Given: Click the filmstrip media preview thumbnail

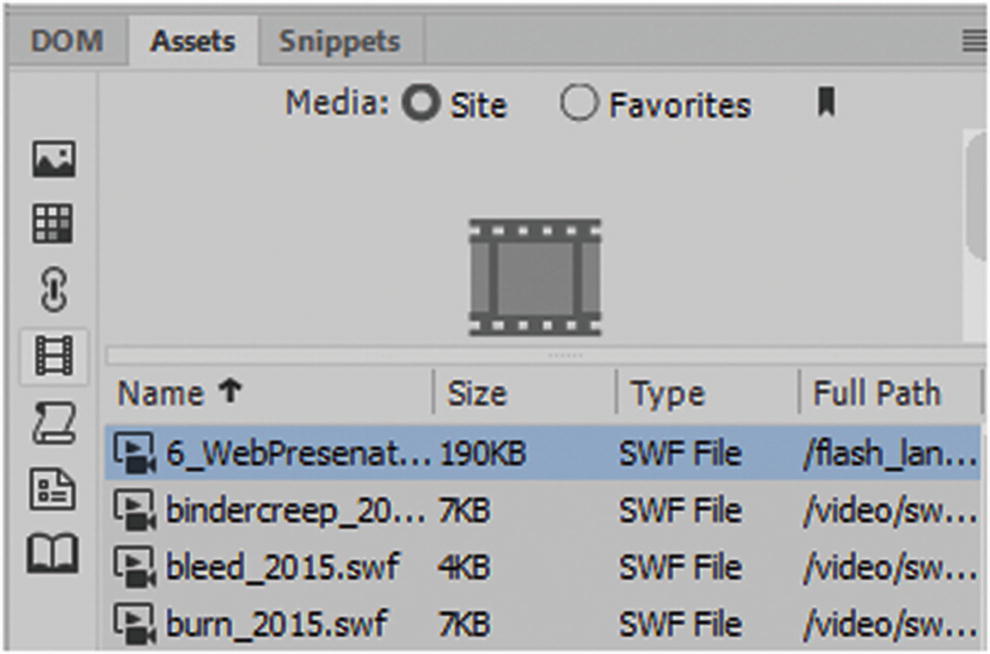Looking at the screenshot, I should [x=535, y=276].
